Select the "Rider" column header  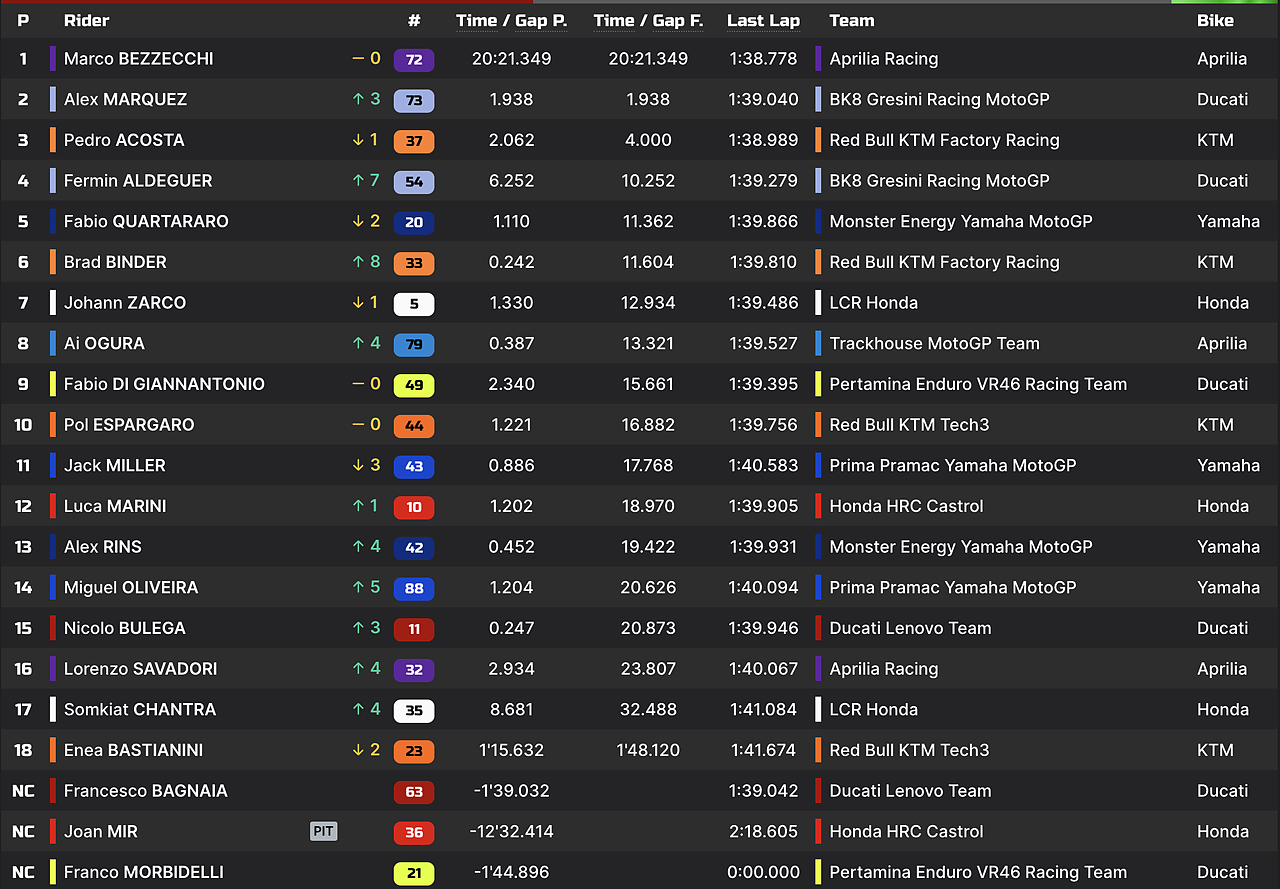pyautogui.click(x=86, y=20)
